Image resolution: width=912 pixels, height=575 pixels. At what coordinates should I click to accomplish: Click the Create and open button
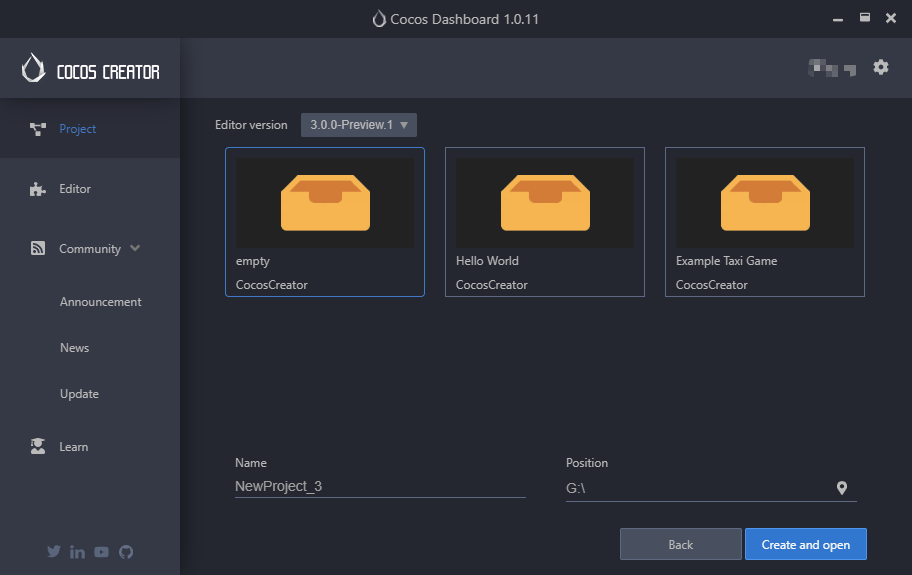point(805,545)
